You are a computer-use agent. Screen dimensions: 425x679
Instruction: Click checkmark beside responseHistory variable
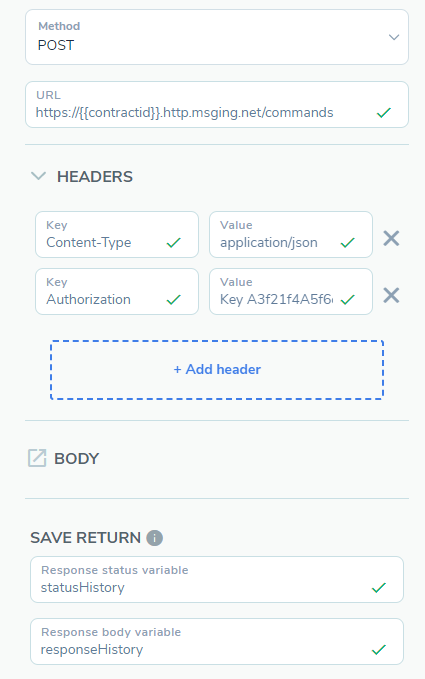pos(379,650)
